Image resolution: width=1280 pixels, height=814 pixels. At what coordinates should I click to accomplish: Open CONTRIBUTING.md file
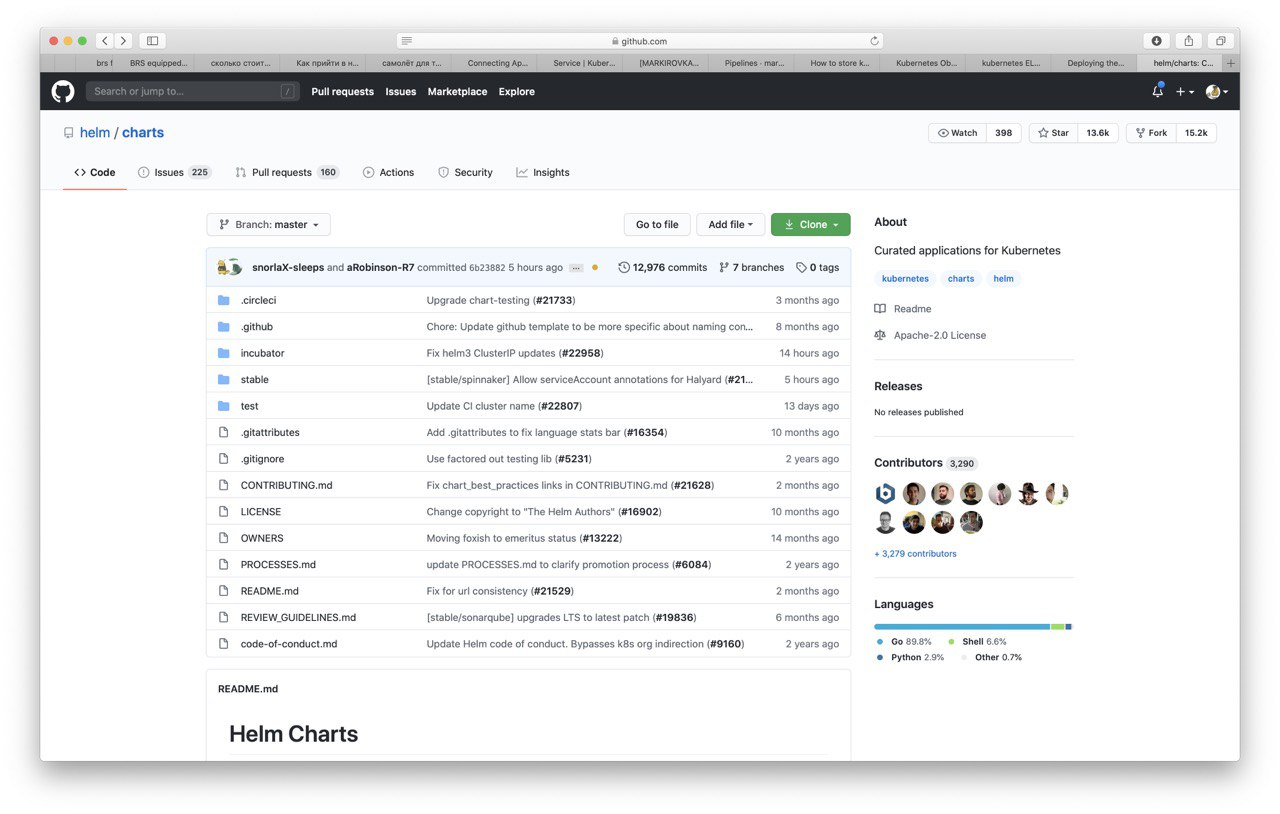(287, 485)
